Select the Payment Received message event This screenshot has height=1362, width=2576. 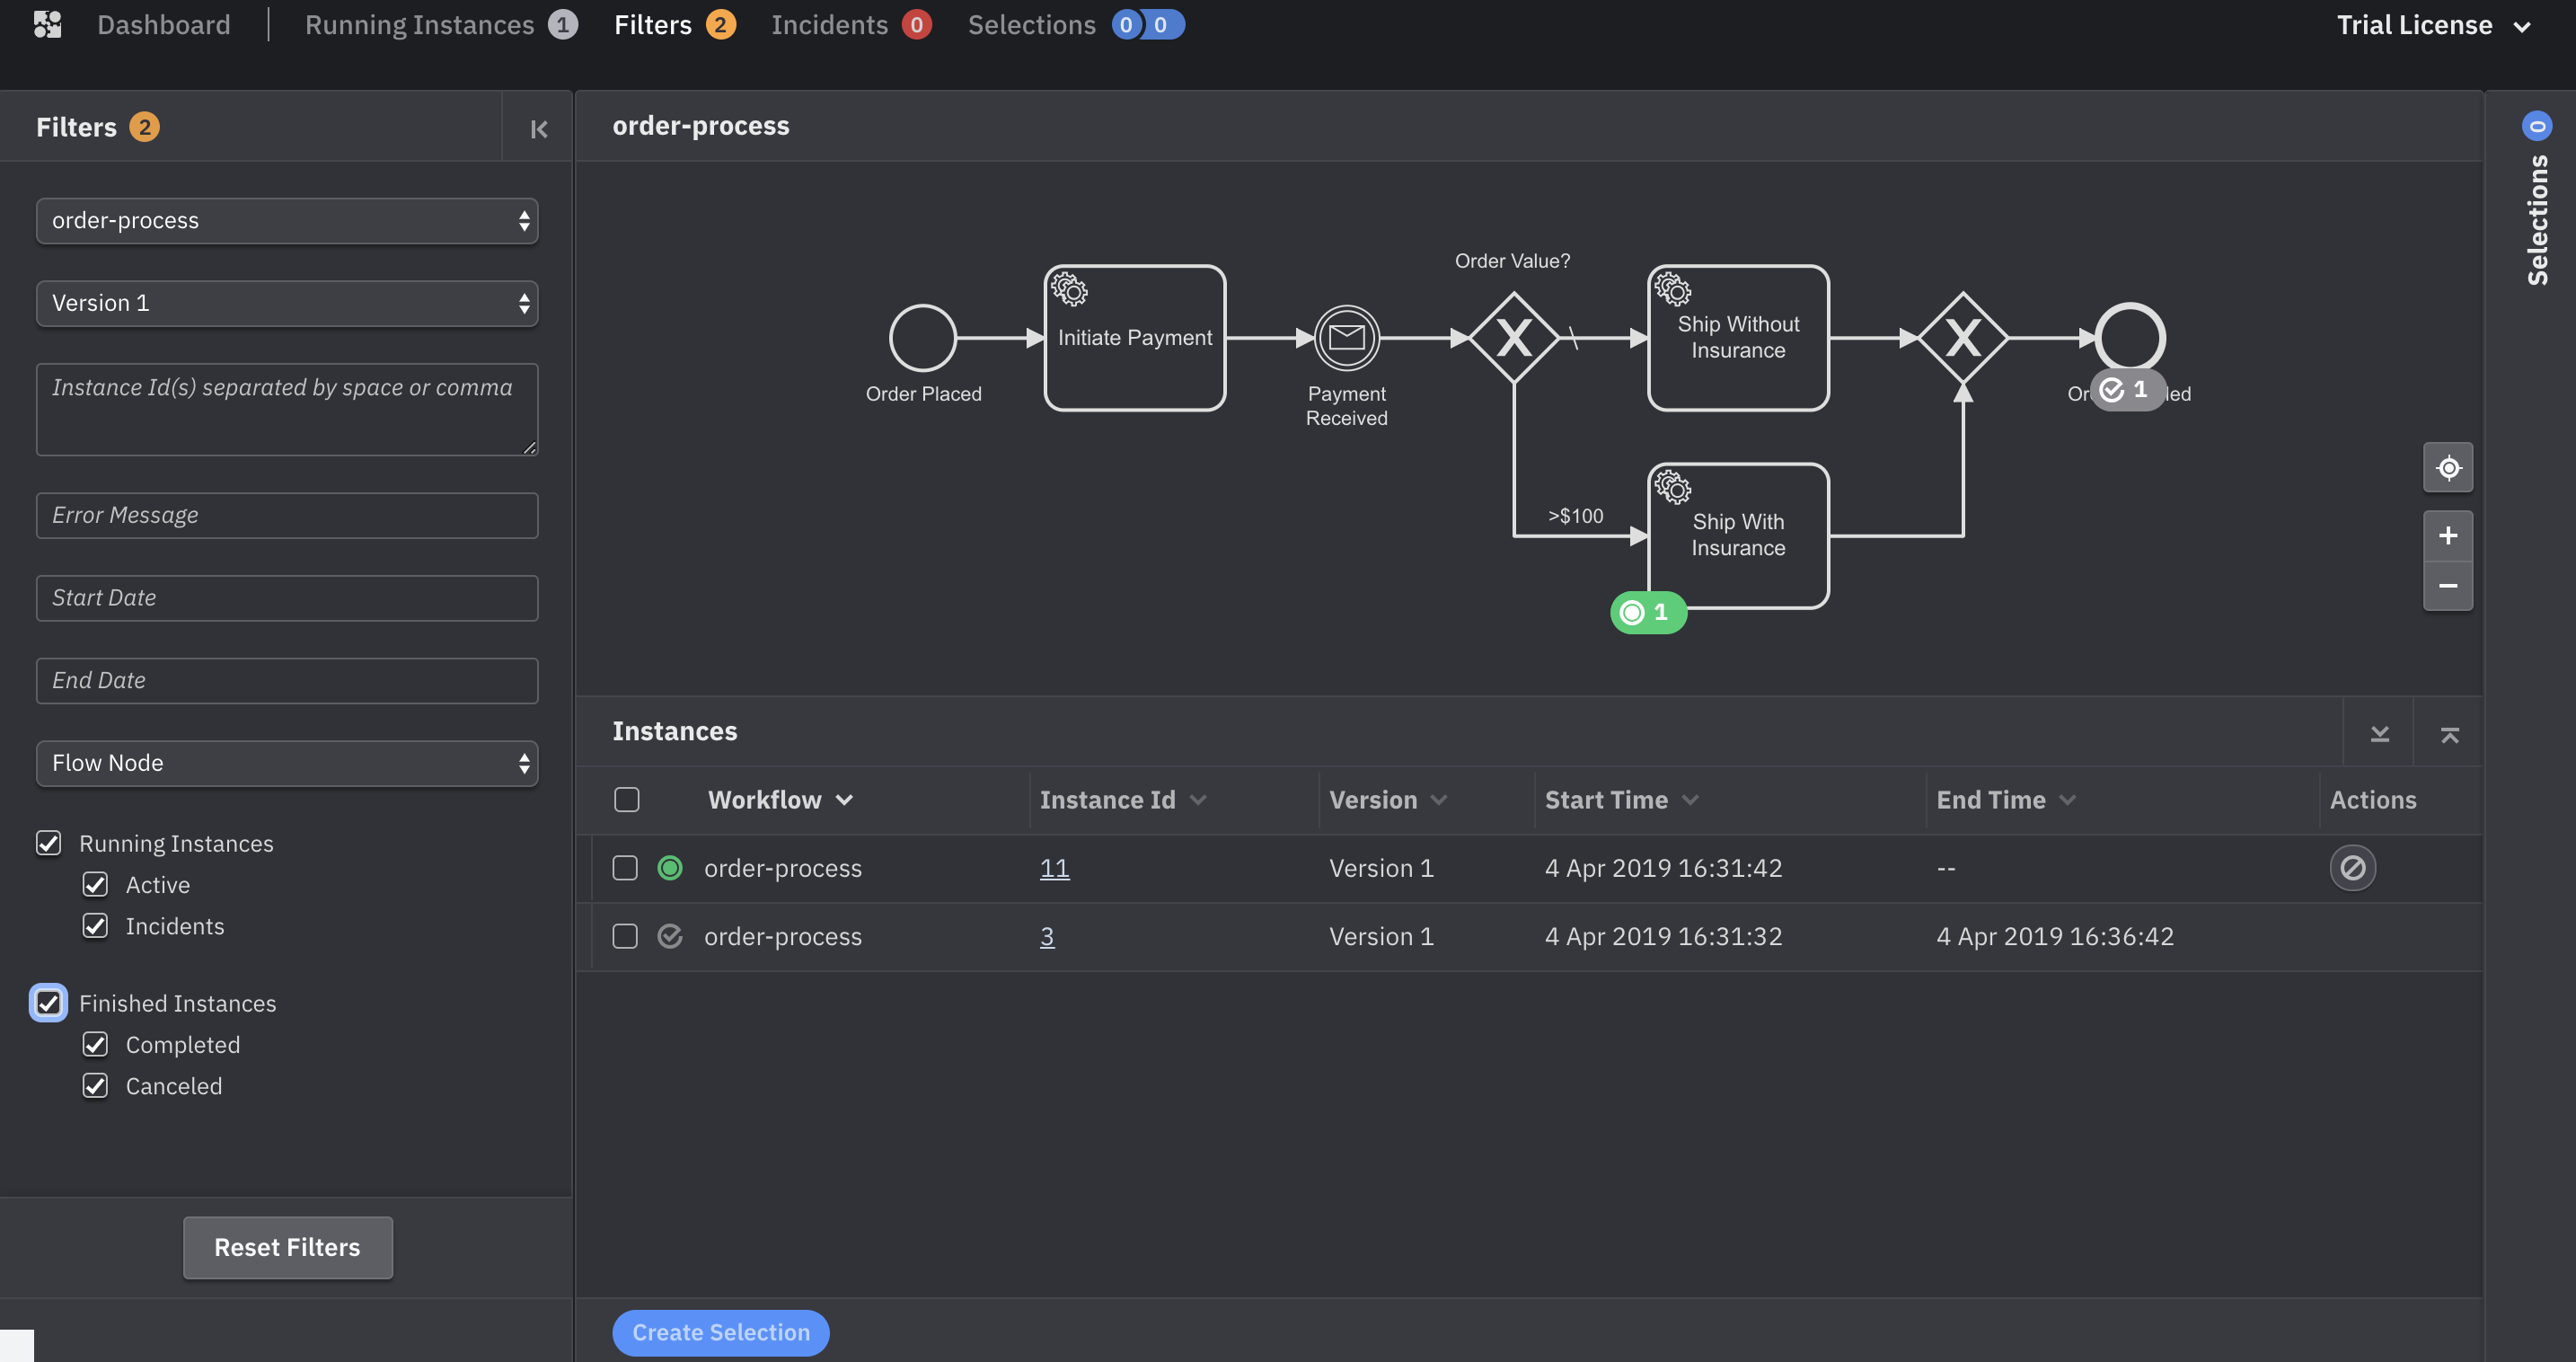point(1346,338)
